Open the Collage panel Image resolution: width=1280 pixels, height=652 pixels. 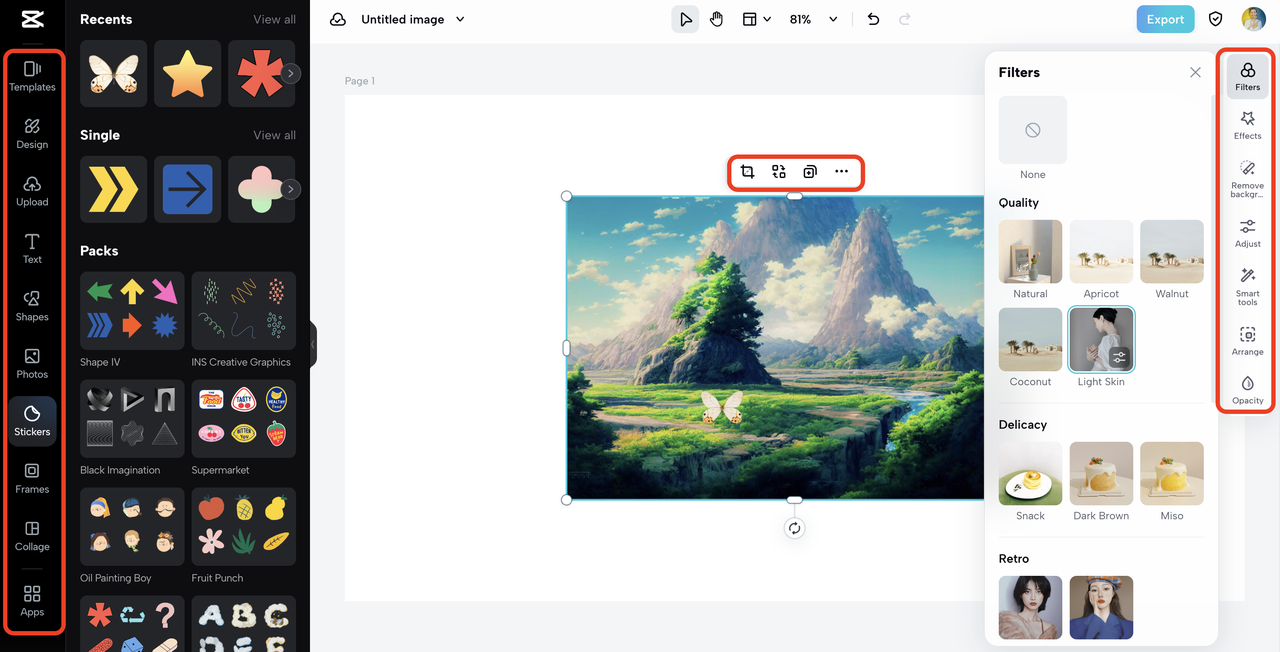(x=32, y=536)
